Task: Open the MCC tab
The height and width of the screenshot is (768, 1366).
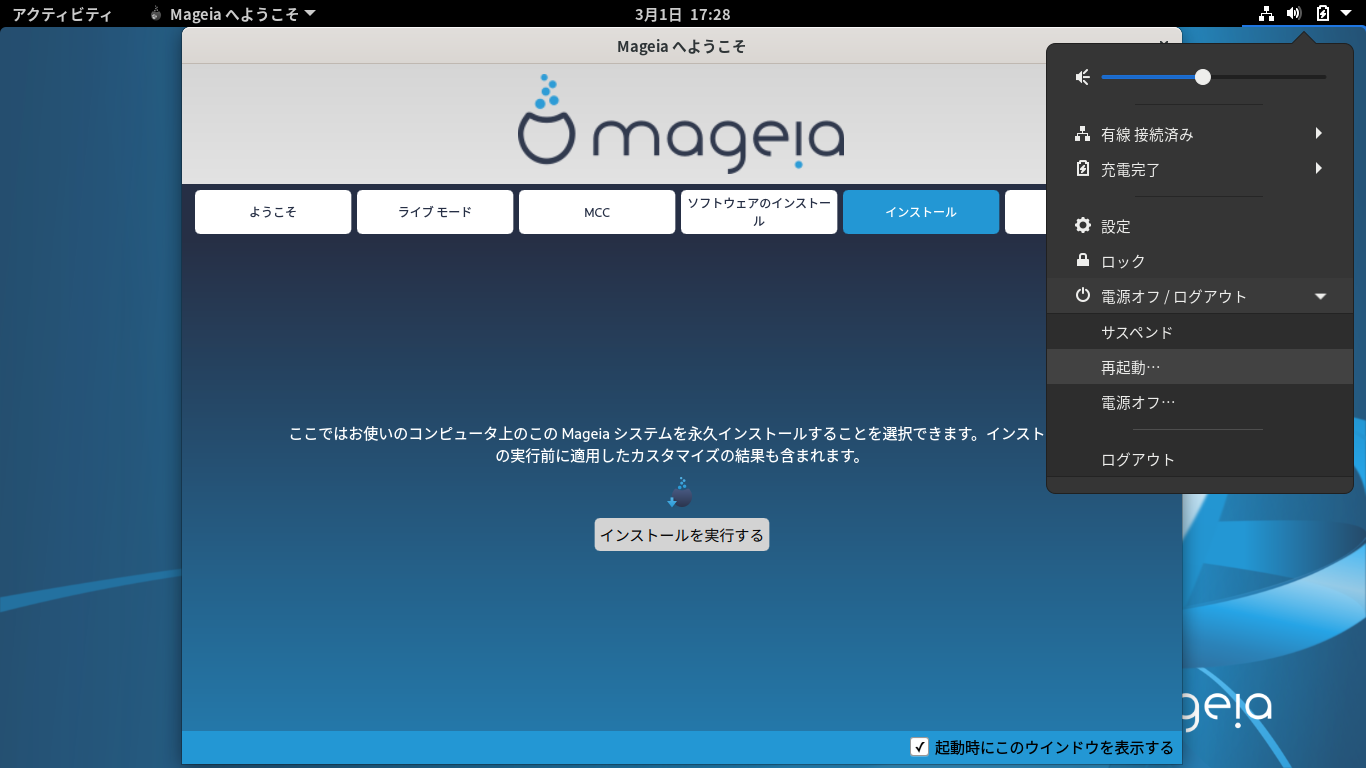Action: pos(597,212)
